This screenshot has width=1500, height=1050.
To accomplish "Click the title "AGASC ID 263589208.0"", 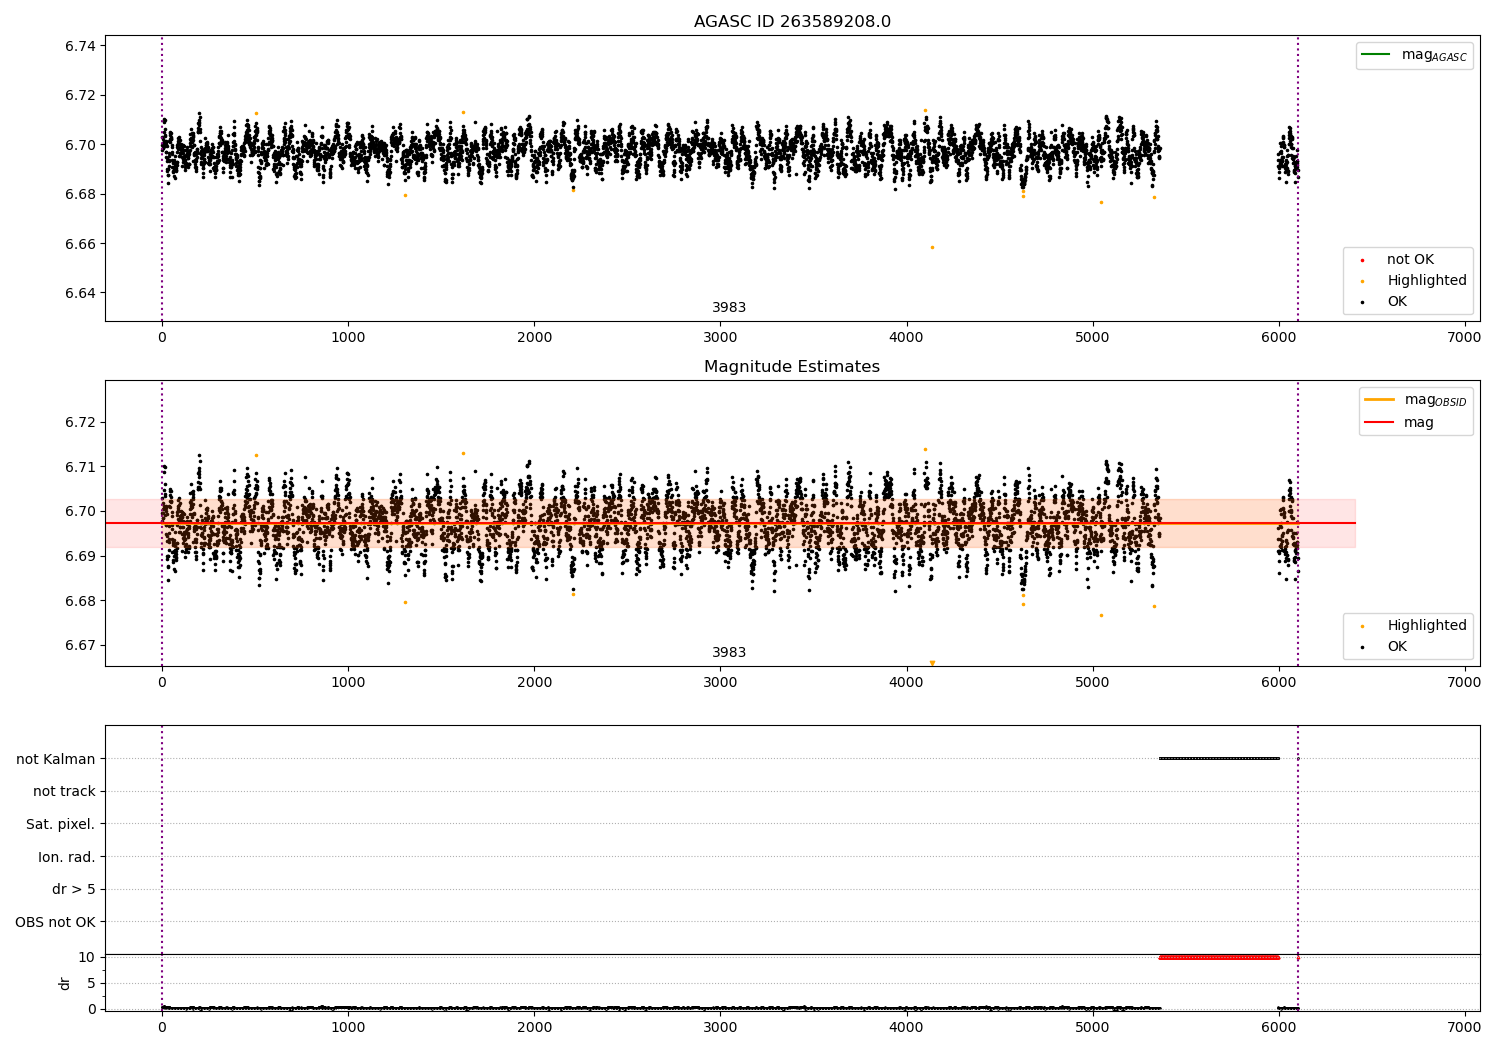I will coord(792,22).
